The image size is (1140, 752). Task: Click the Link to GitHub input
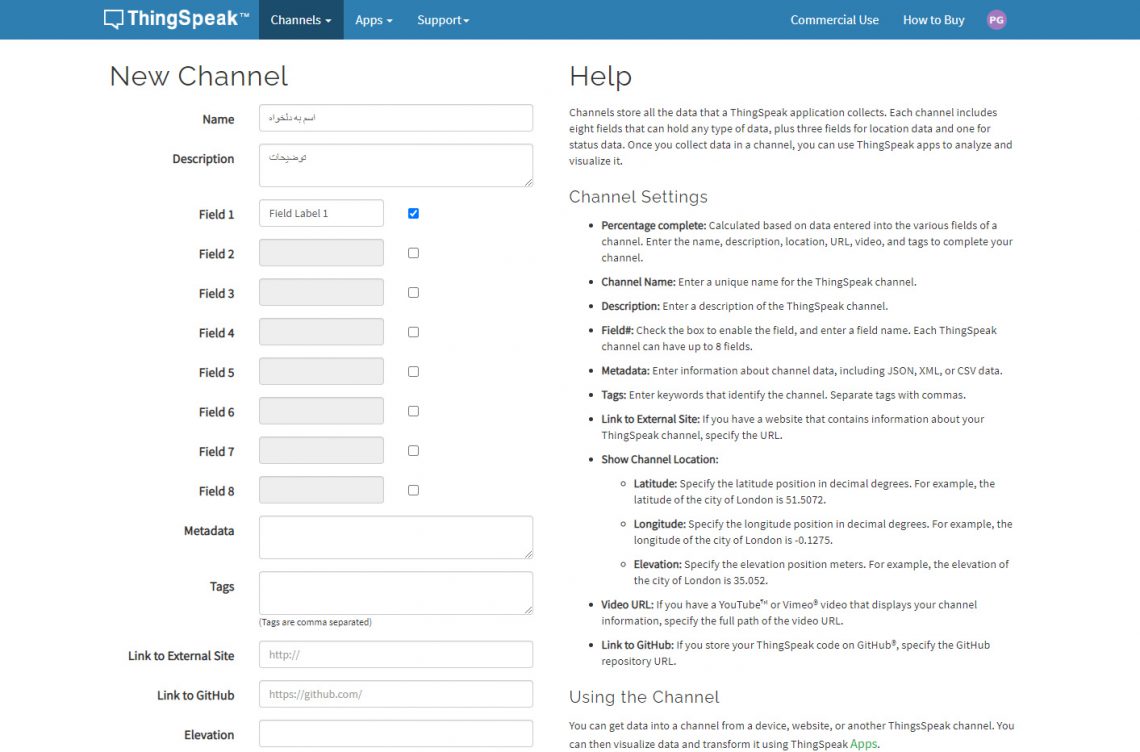(x=395, y=694)
